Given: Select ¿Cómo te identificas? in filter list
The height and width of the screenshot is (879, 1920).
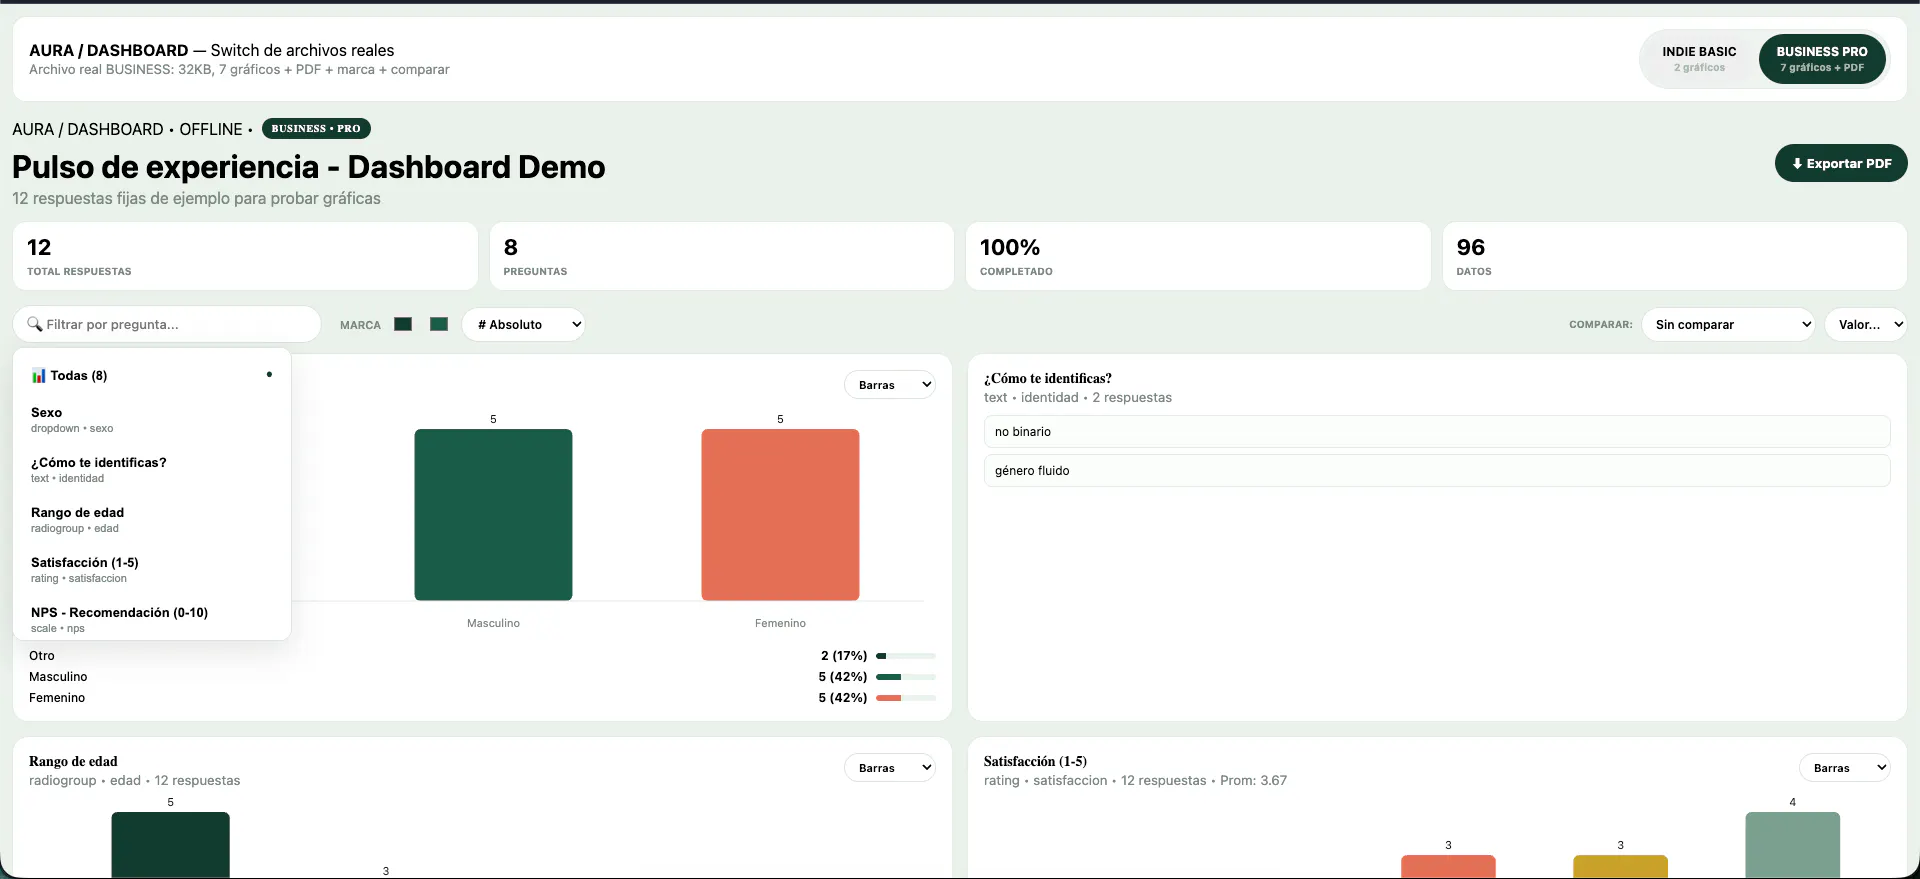Looking at the screenshot, I should (152, 469).
